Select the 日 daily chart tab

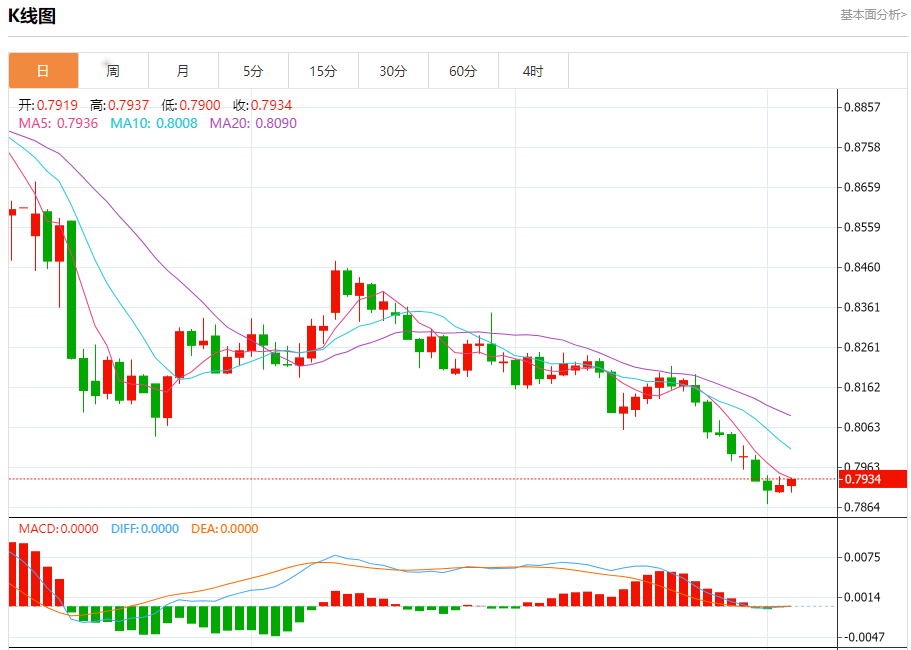coord(44,71)
